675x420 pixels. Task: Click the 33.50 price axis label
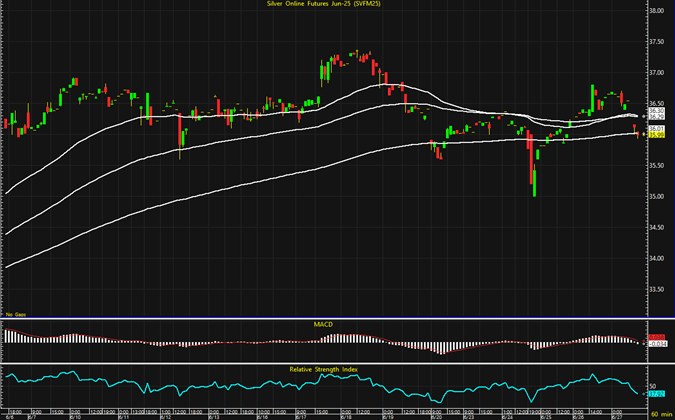(x=657, y=289)
